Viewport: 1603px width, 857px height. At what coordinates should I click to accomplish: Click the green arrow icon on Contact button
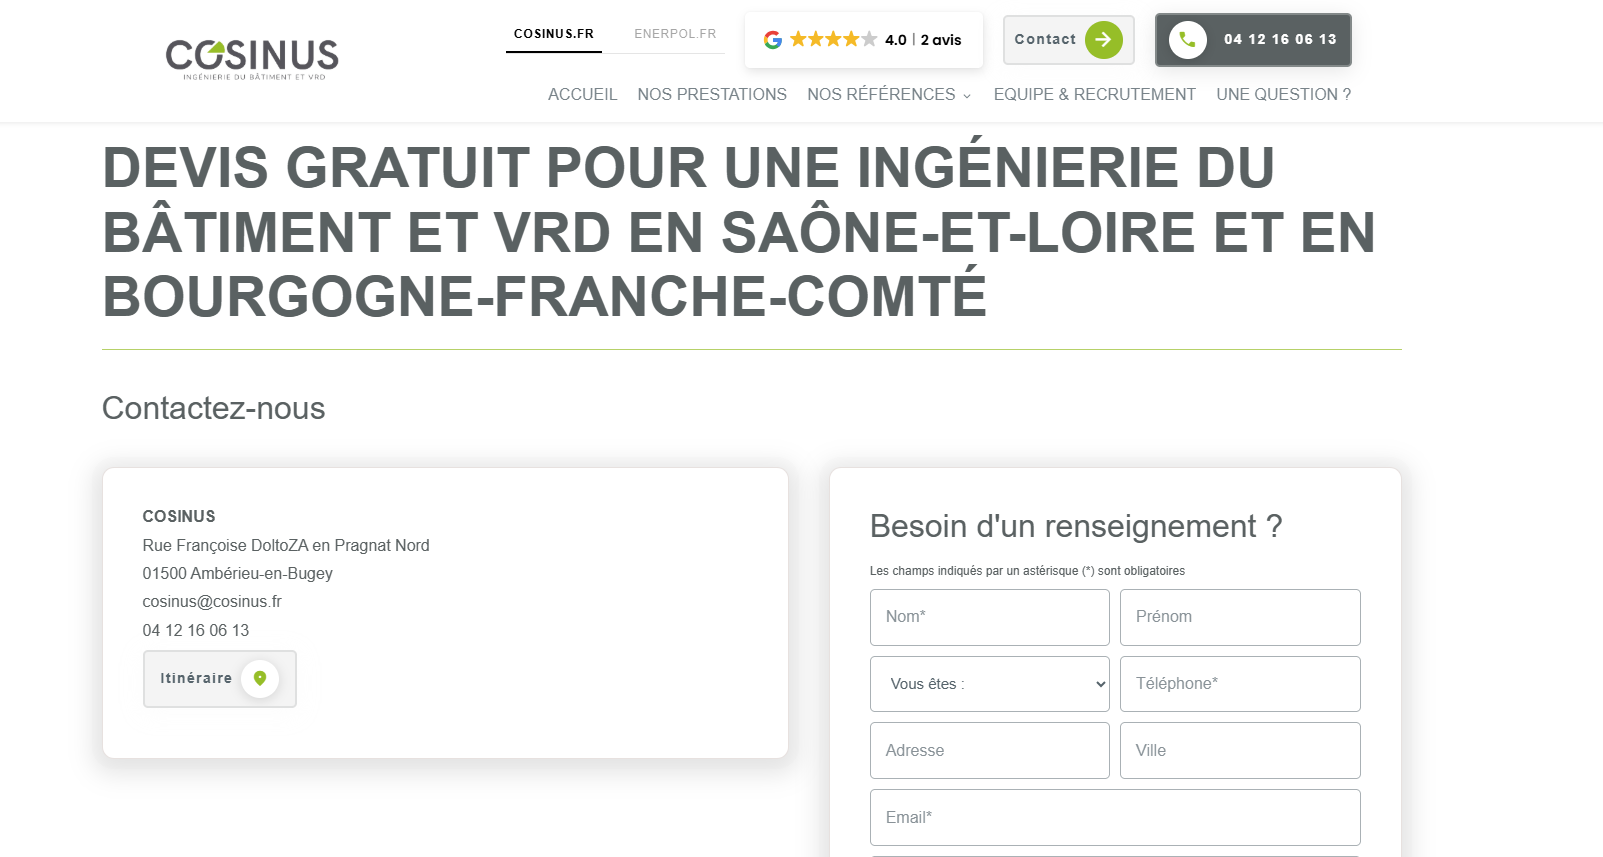1103,40
